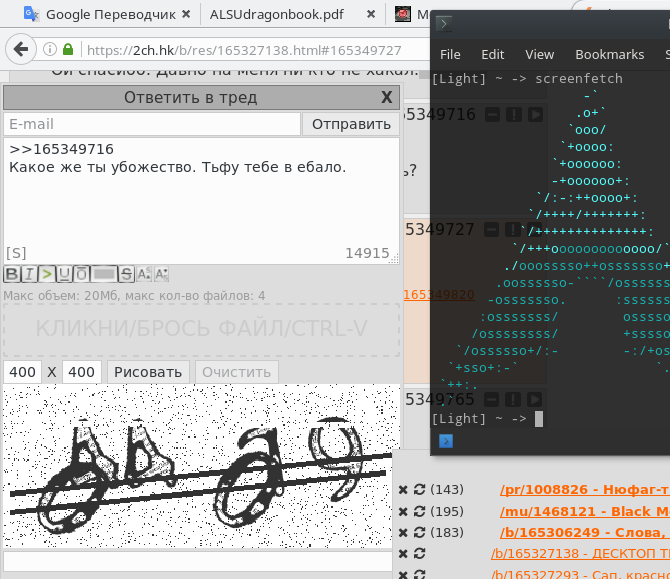Remove /mu/1468121 thread from favorites
This screenshot has height=579, width=670.
403,511
